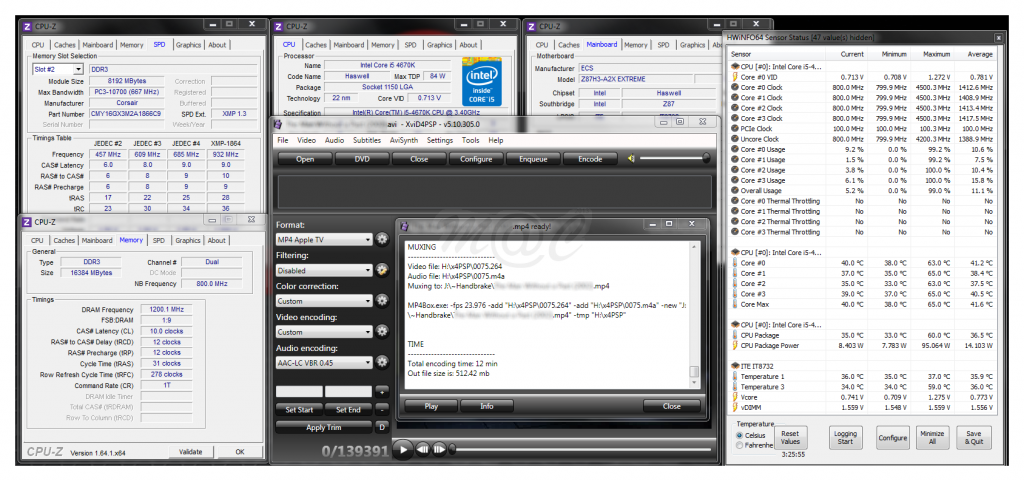This screenshot has height=480, width=1024.
Task: Select the Celsius temperature option
Action: coord(740,436)
